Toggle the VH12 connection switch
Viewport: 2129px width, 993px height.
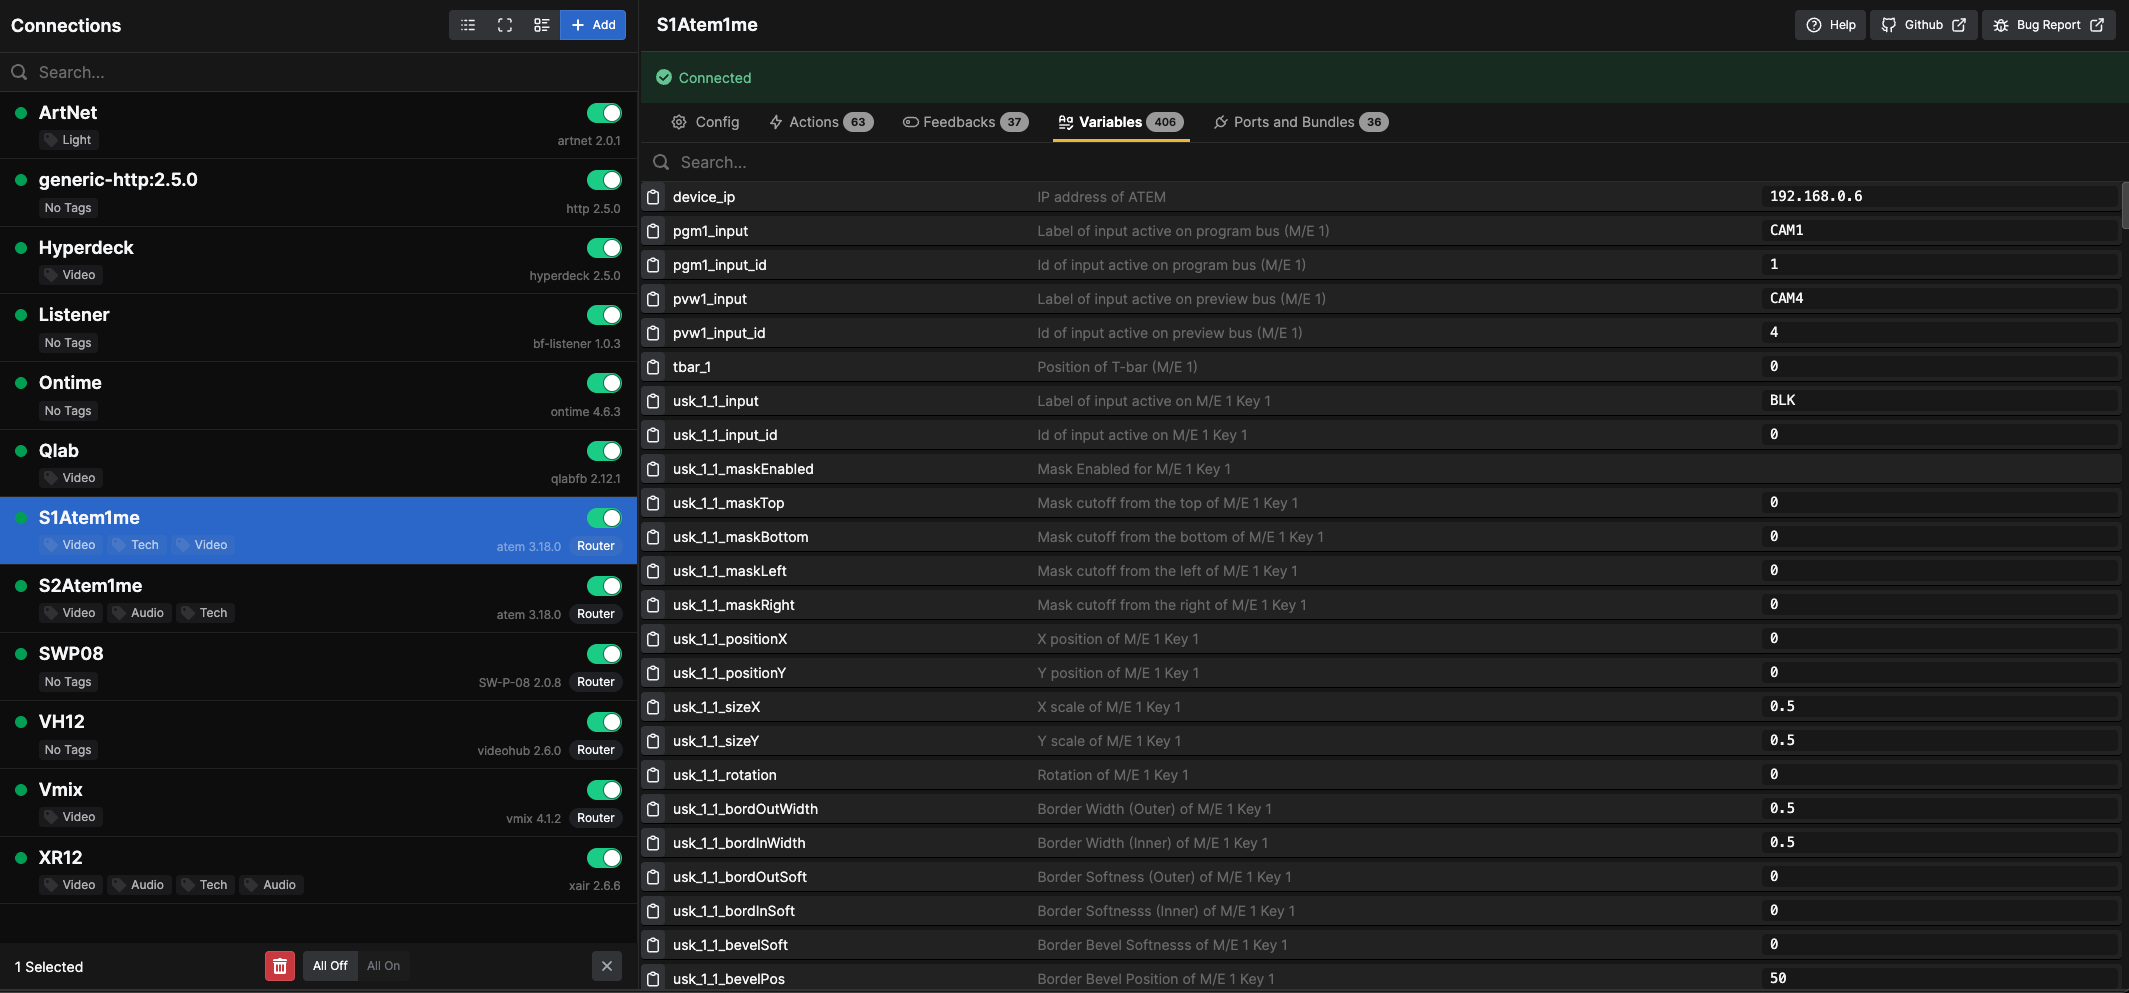pos(604,722)
